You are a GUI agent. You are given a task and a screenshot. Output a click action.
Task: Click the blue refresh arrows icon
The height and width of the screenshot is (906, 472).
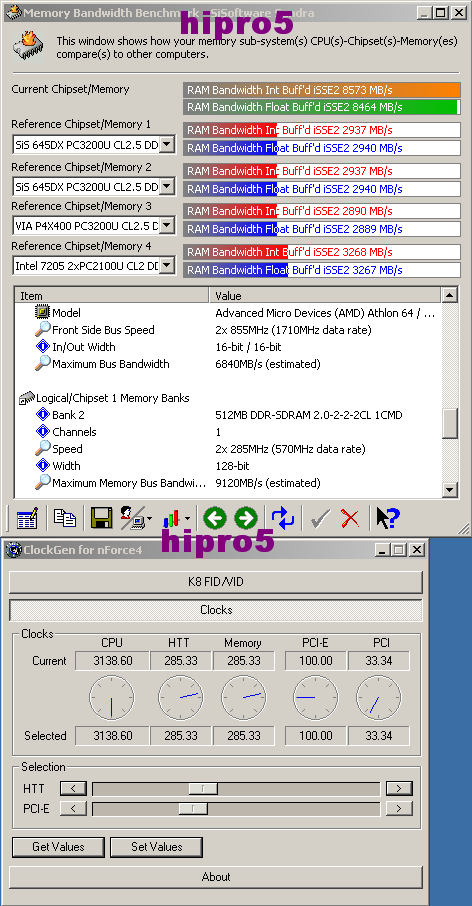[x=283, y=517]
